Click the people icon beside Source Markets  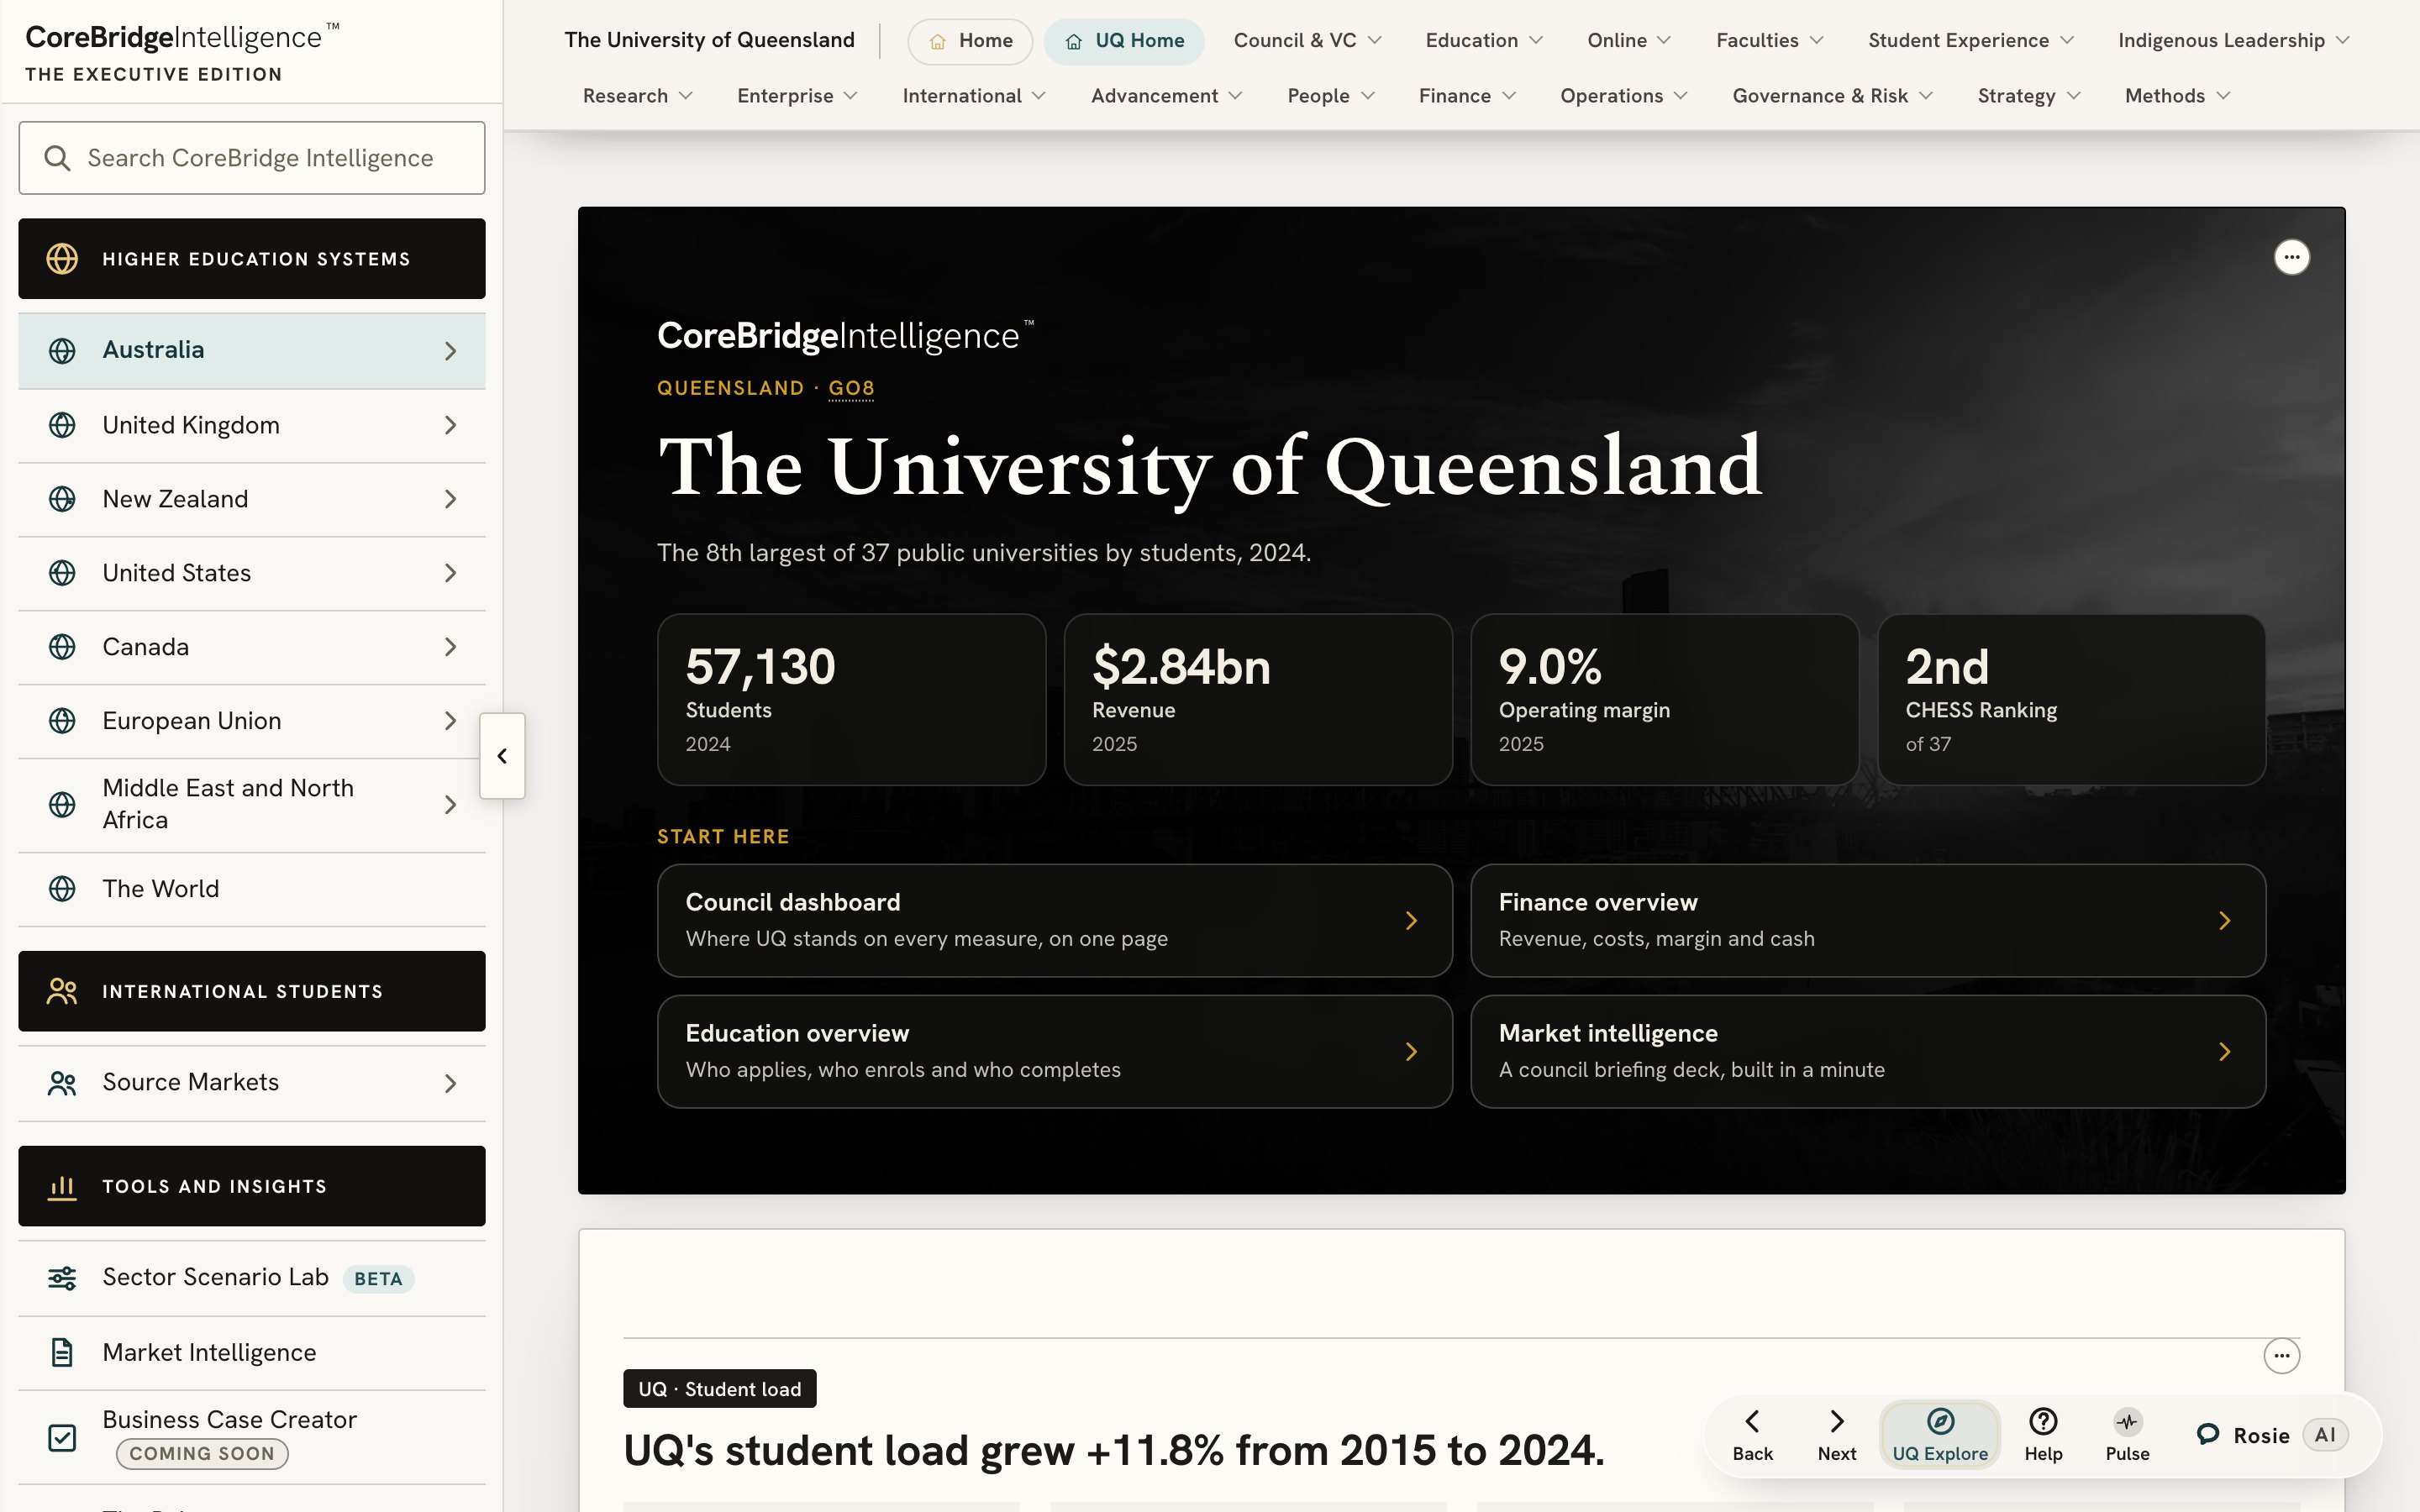coord(62,1083)
